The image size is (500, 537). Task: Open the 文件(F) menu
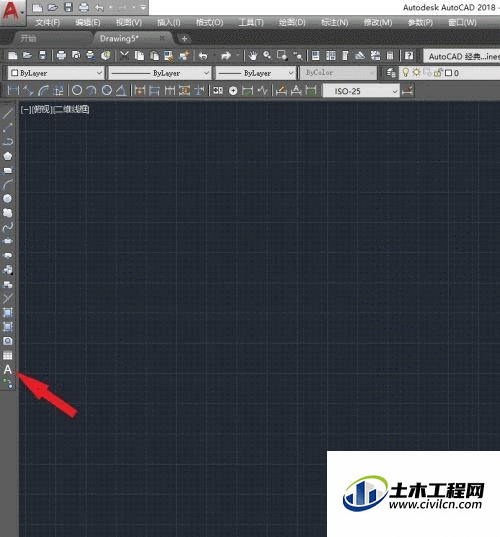[48, 23]
